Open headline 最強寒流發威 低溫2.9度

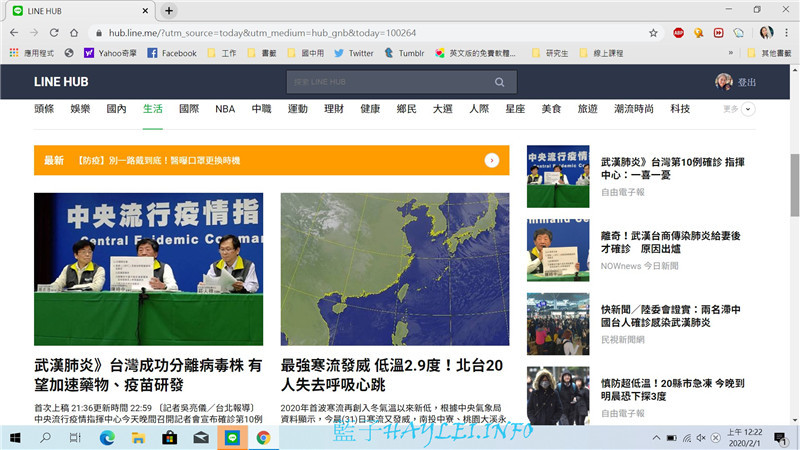click(392, 375)
